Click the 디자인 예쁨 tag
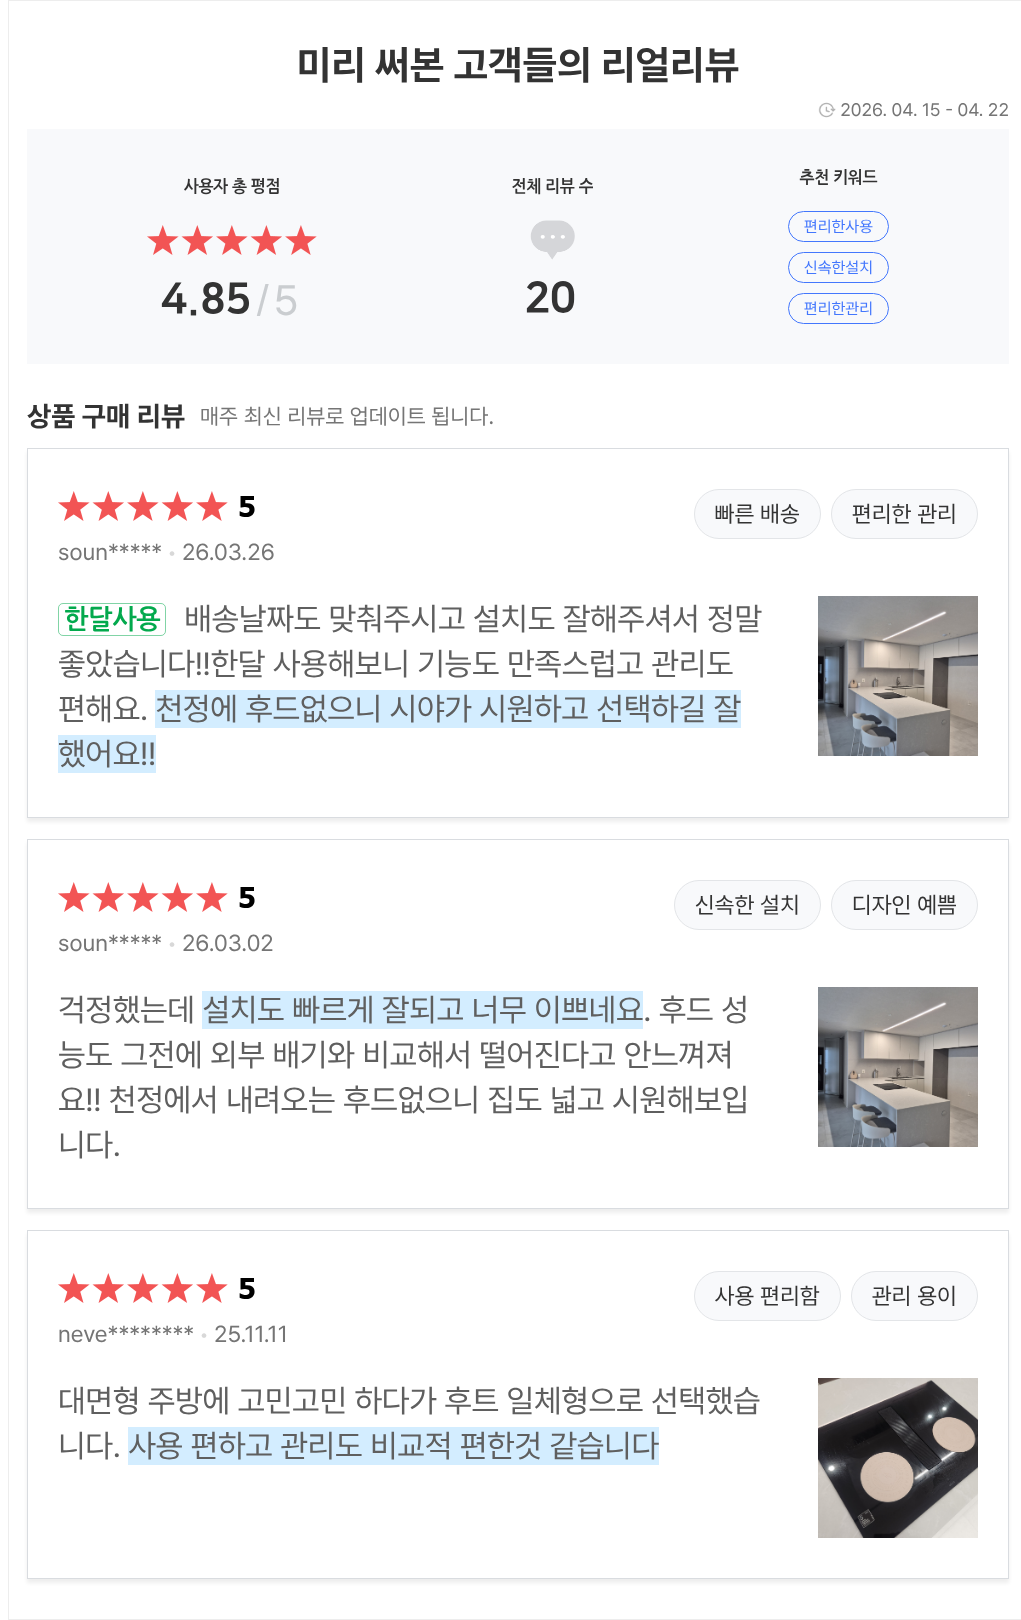The height and width of the screenshot is (1620, 1021). pos(904,905)
